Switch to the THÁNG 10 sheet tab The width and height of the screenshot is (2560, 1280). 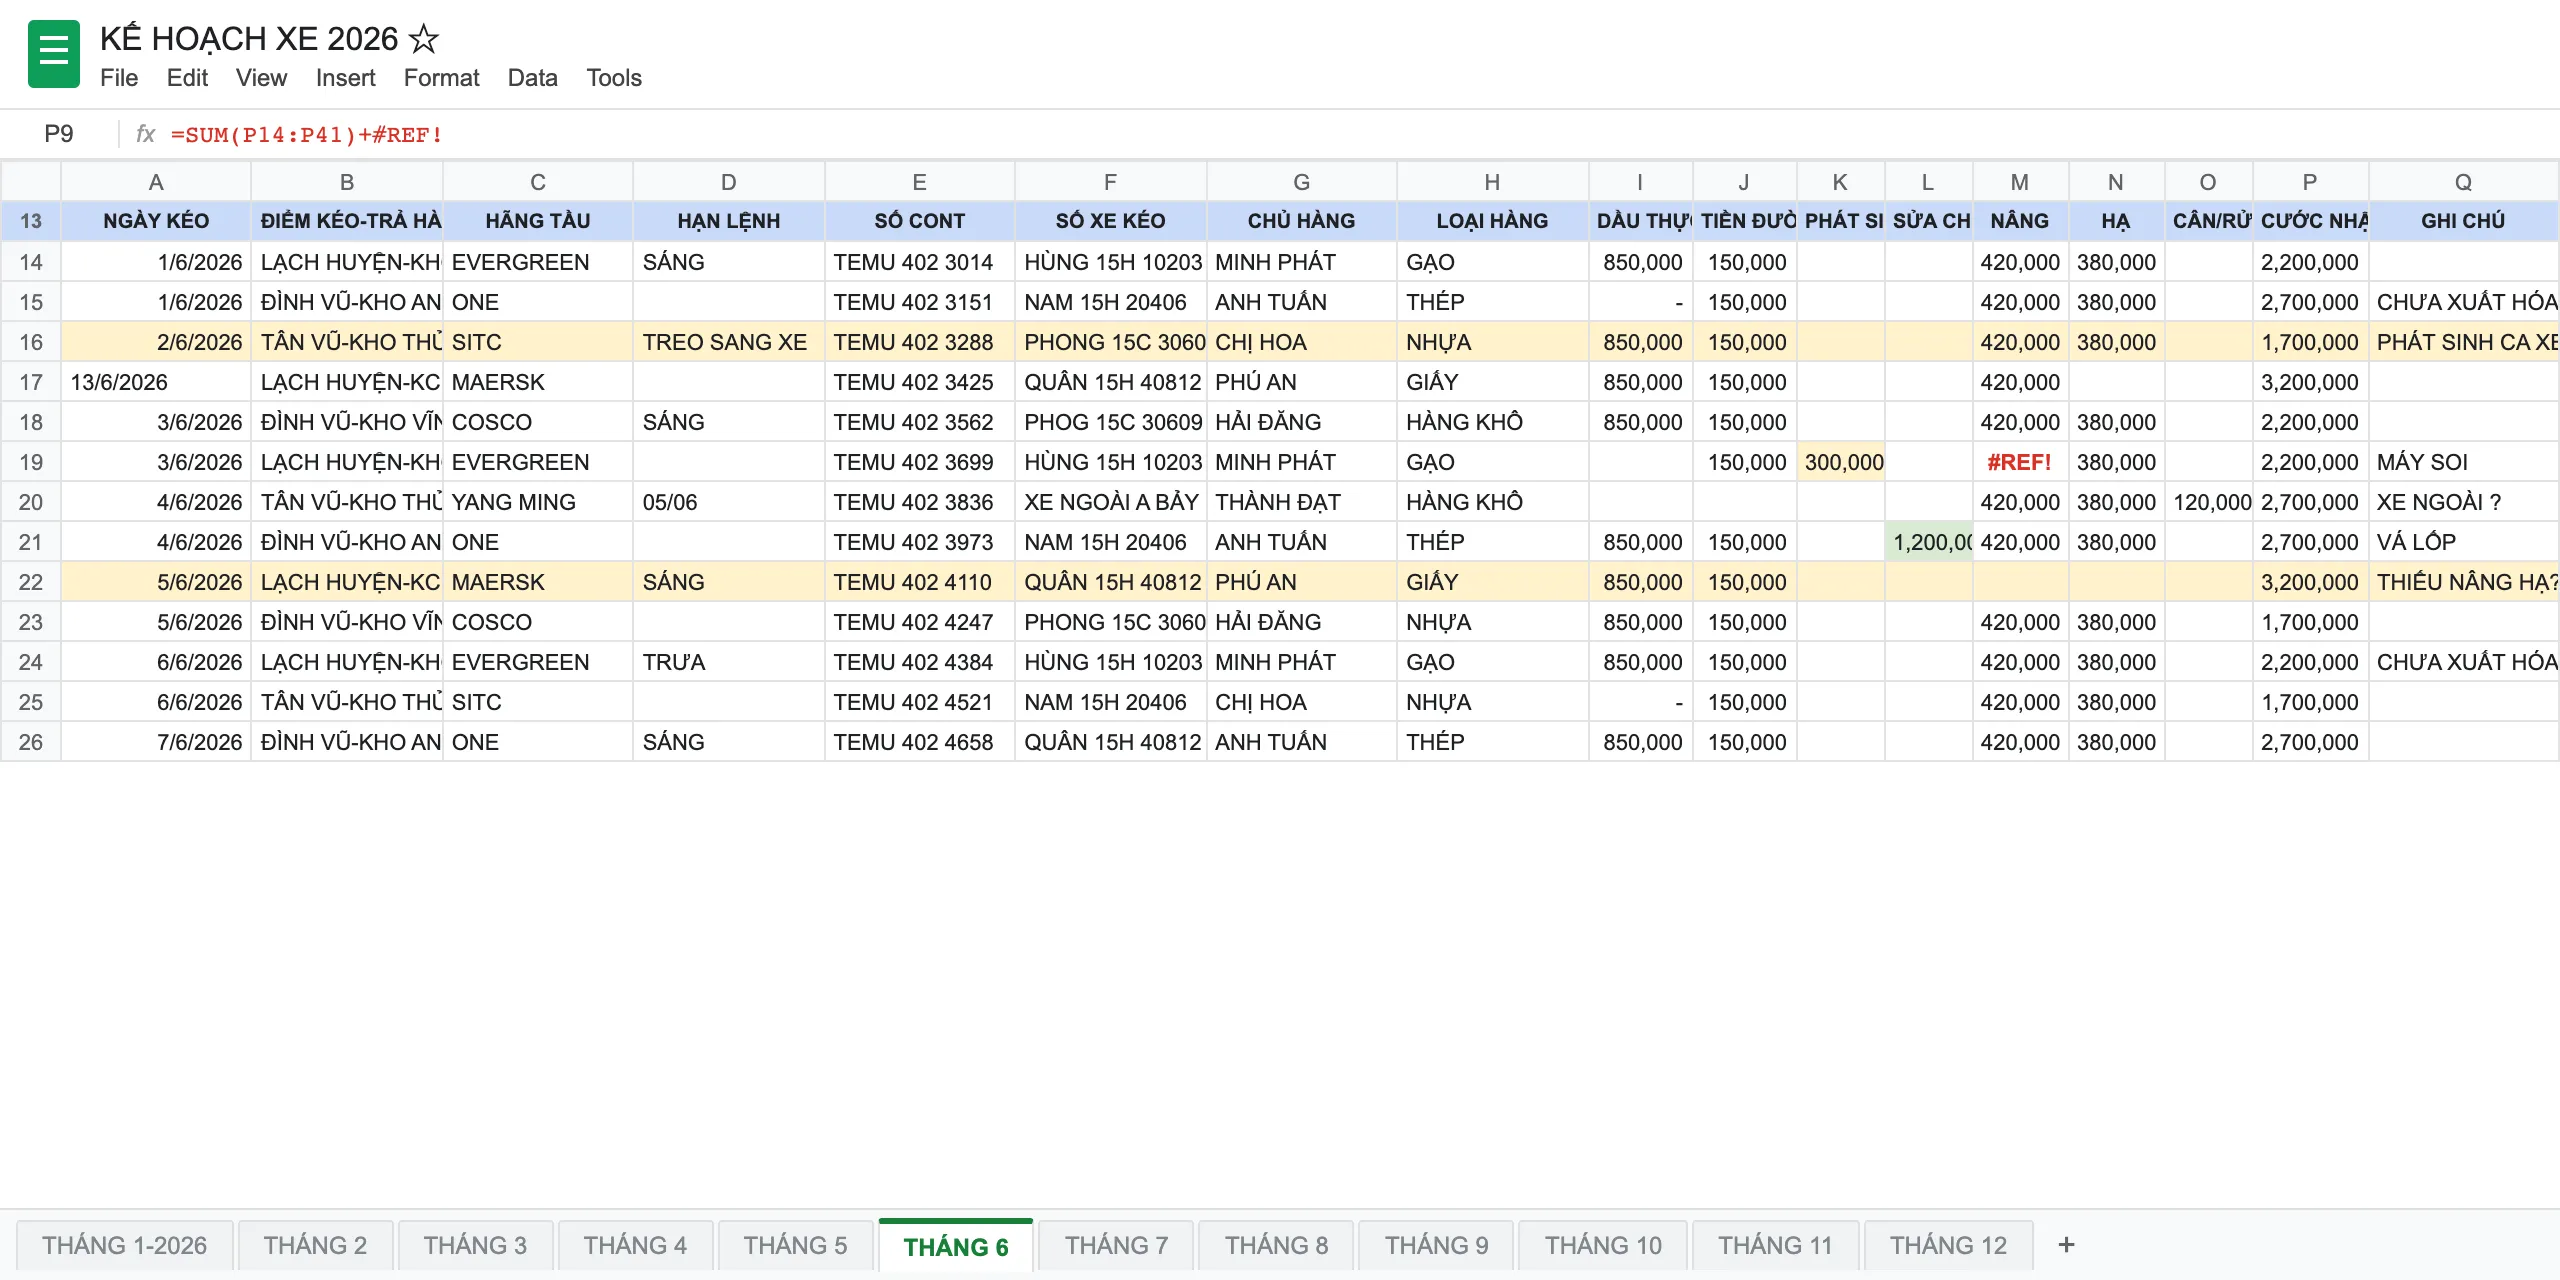[1603, 1245]
